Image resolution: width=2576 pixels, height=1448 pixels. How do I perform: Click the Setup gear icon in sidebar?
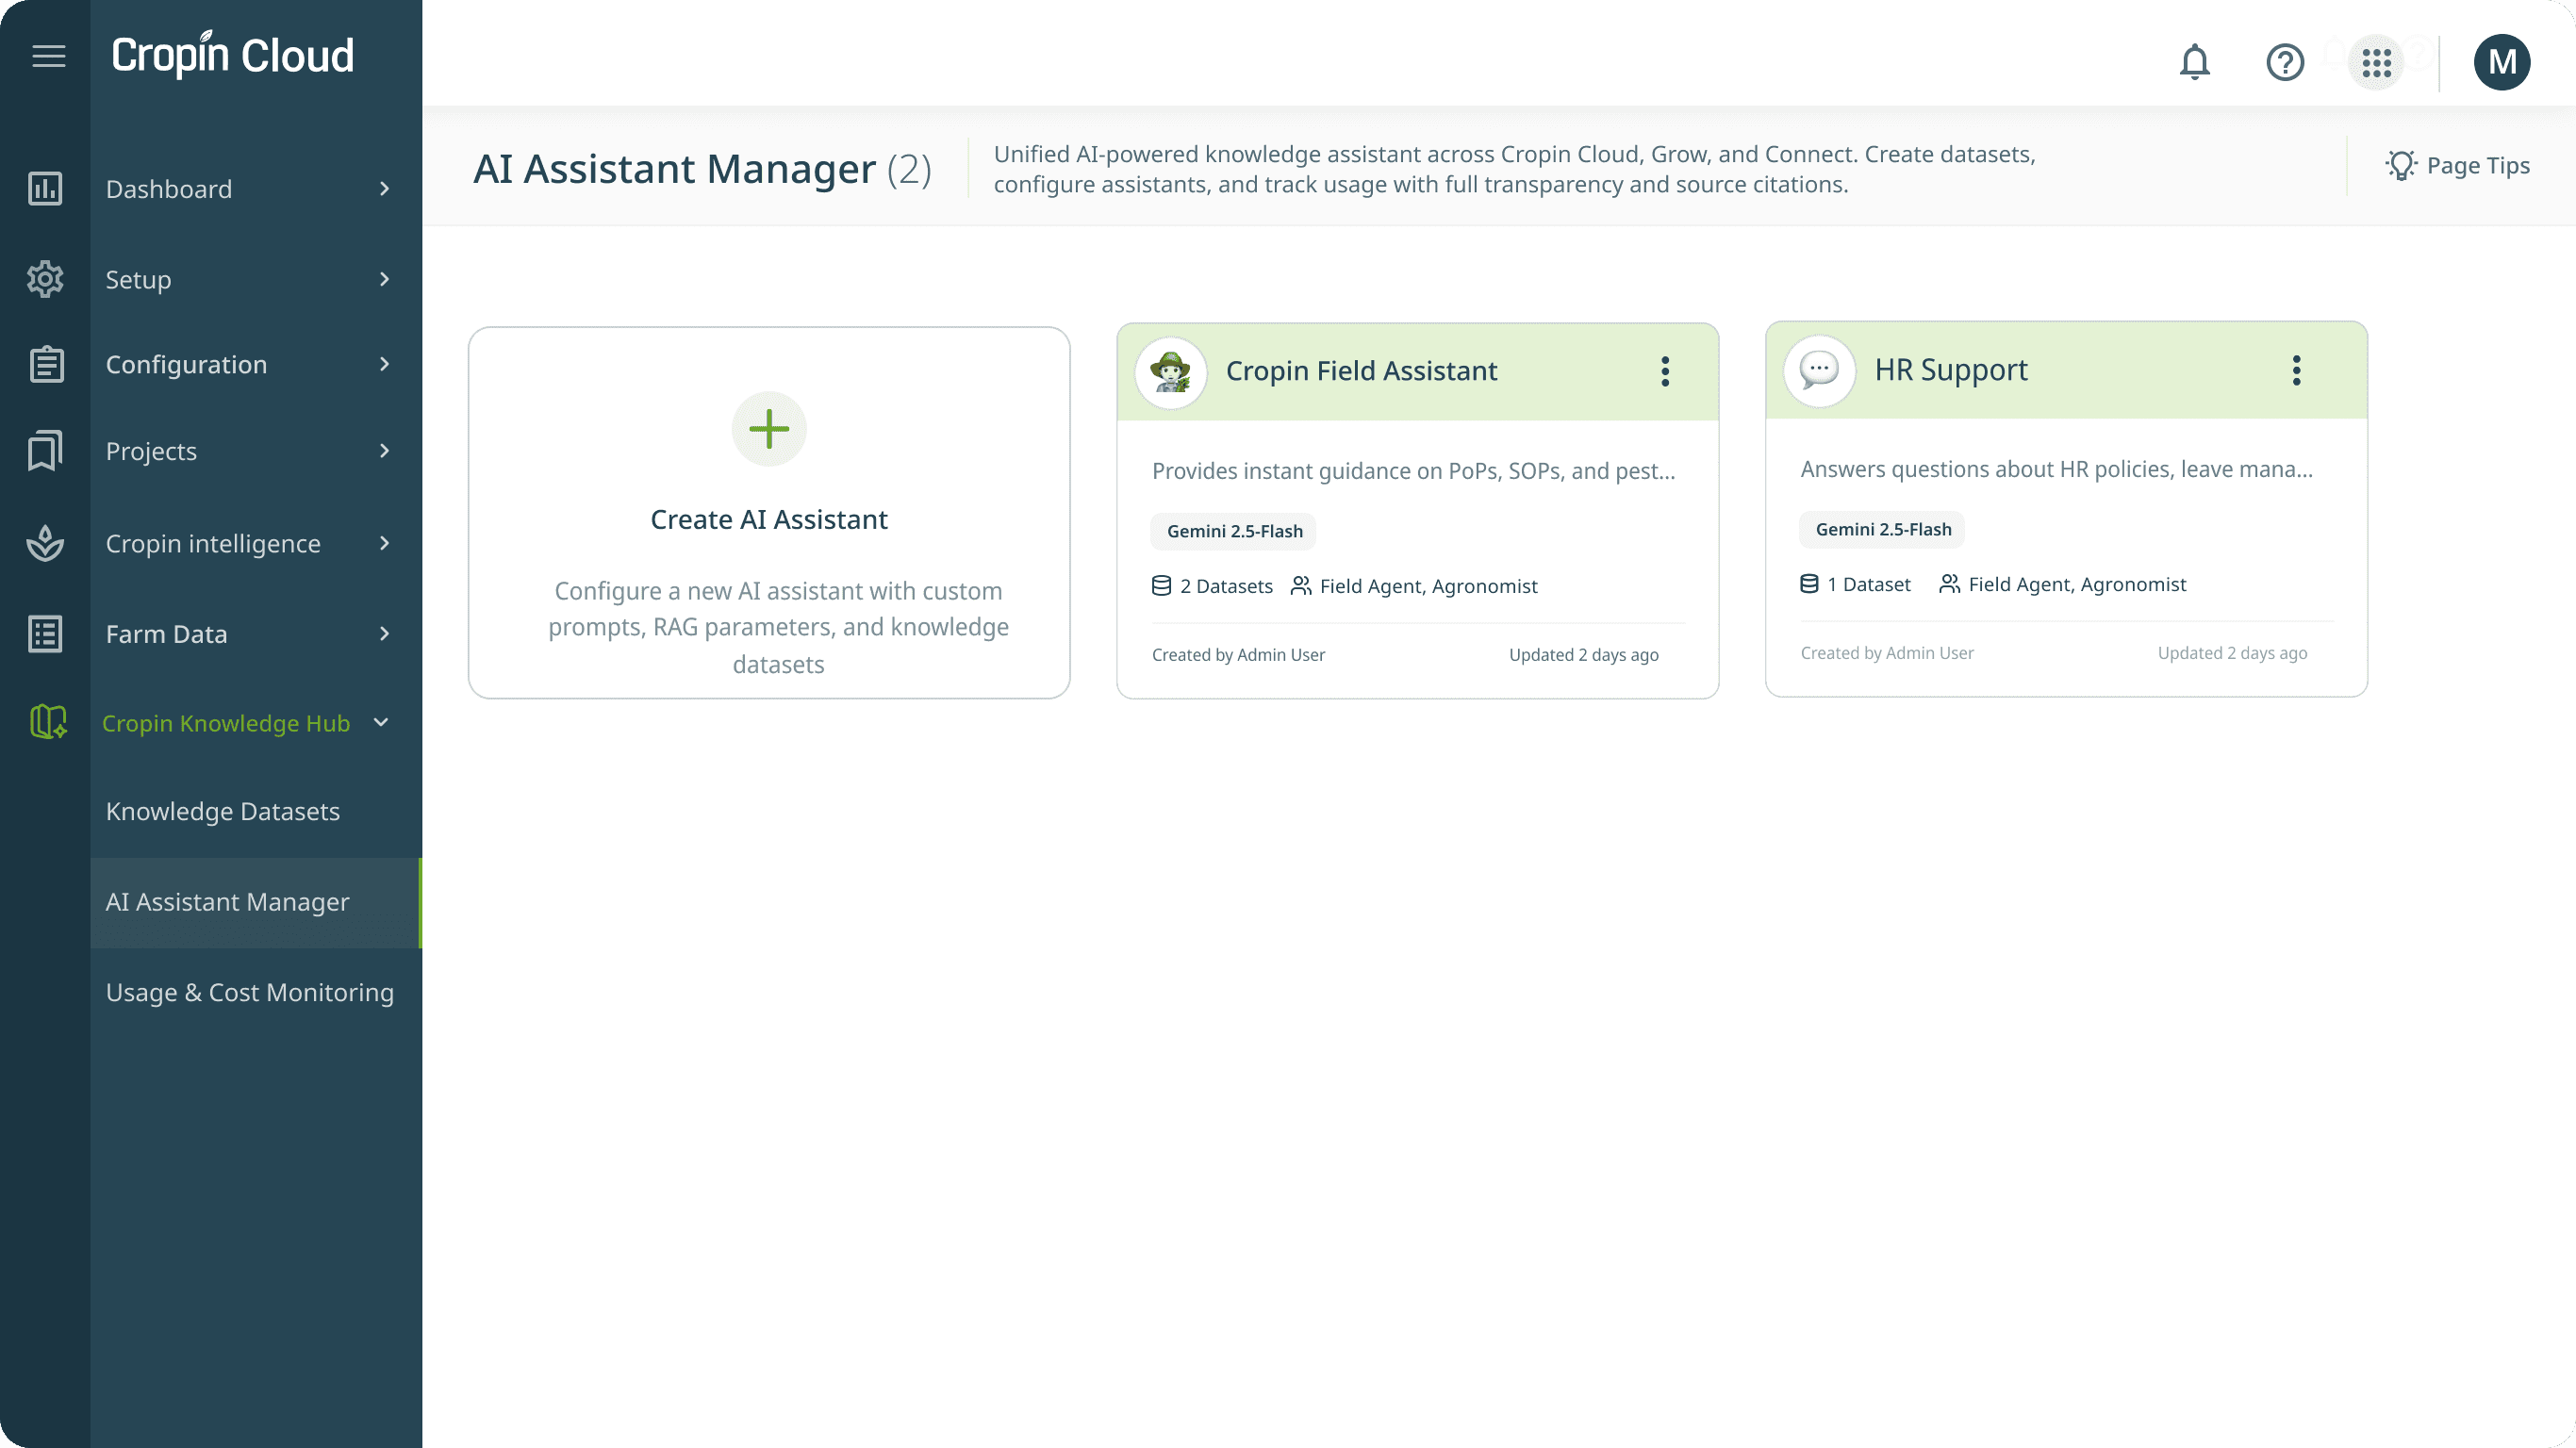click(x=45, y=279)
